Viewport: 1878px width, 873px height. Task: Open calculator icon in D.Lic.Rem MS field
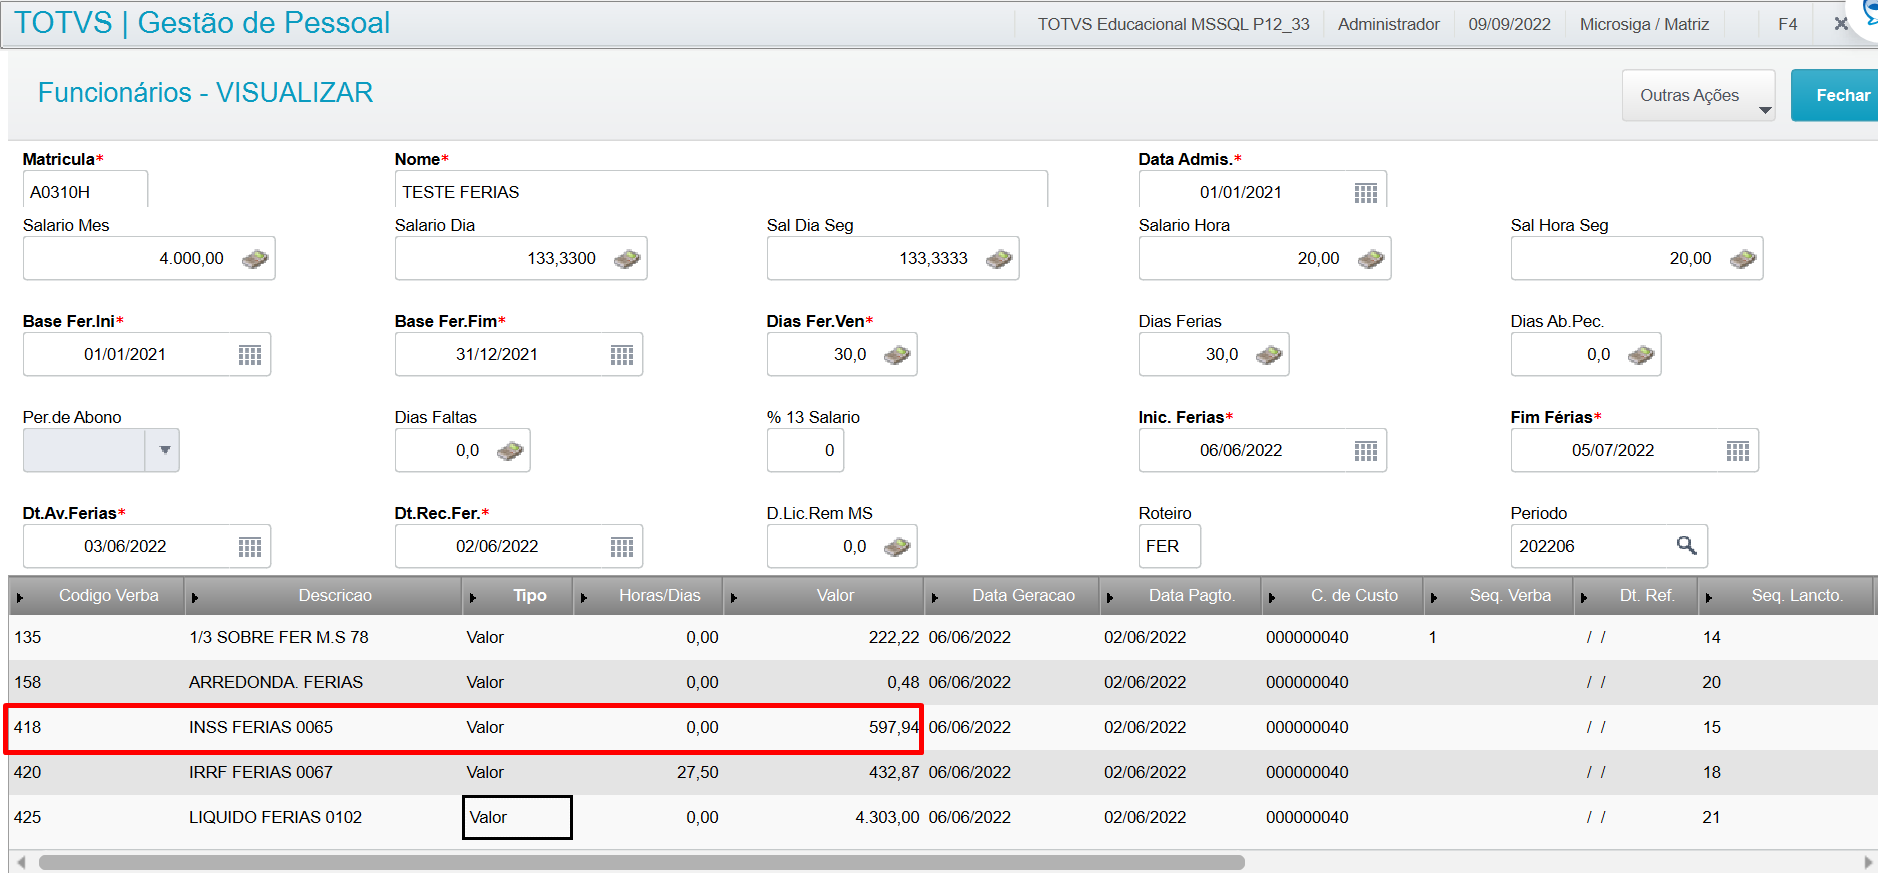point(897,547)
